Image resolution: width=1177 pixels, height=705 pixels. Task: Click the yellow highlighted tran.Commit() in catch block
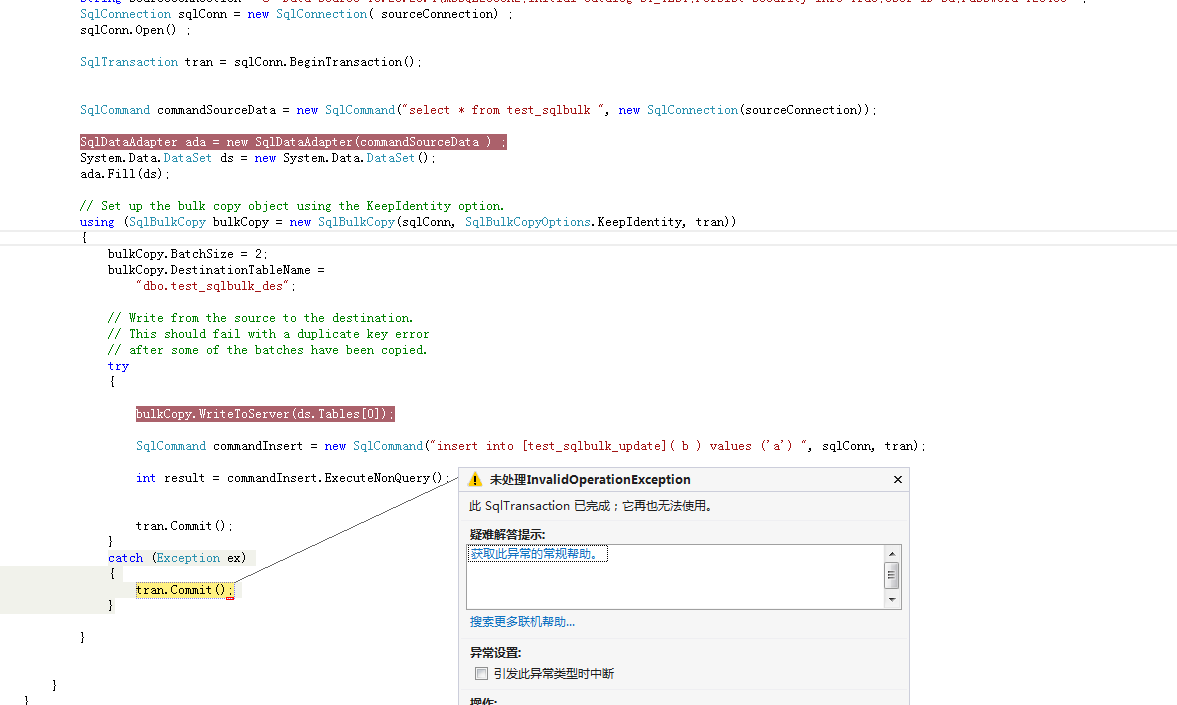pyautogui.click(x=185, y=590)
